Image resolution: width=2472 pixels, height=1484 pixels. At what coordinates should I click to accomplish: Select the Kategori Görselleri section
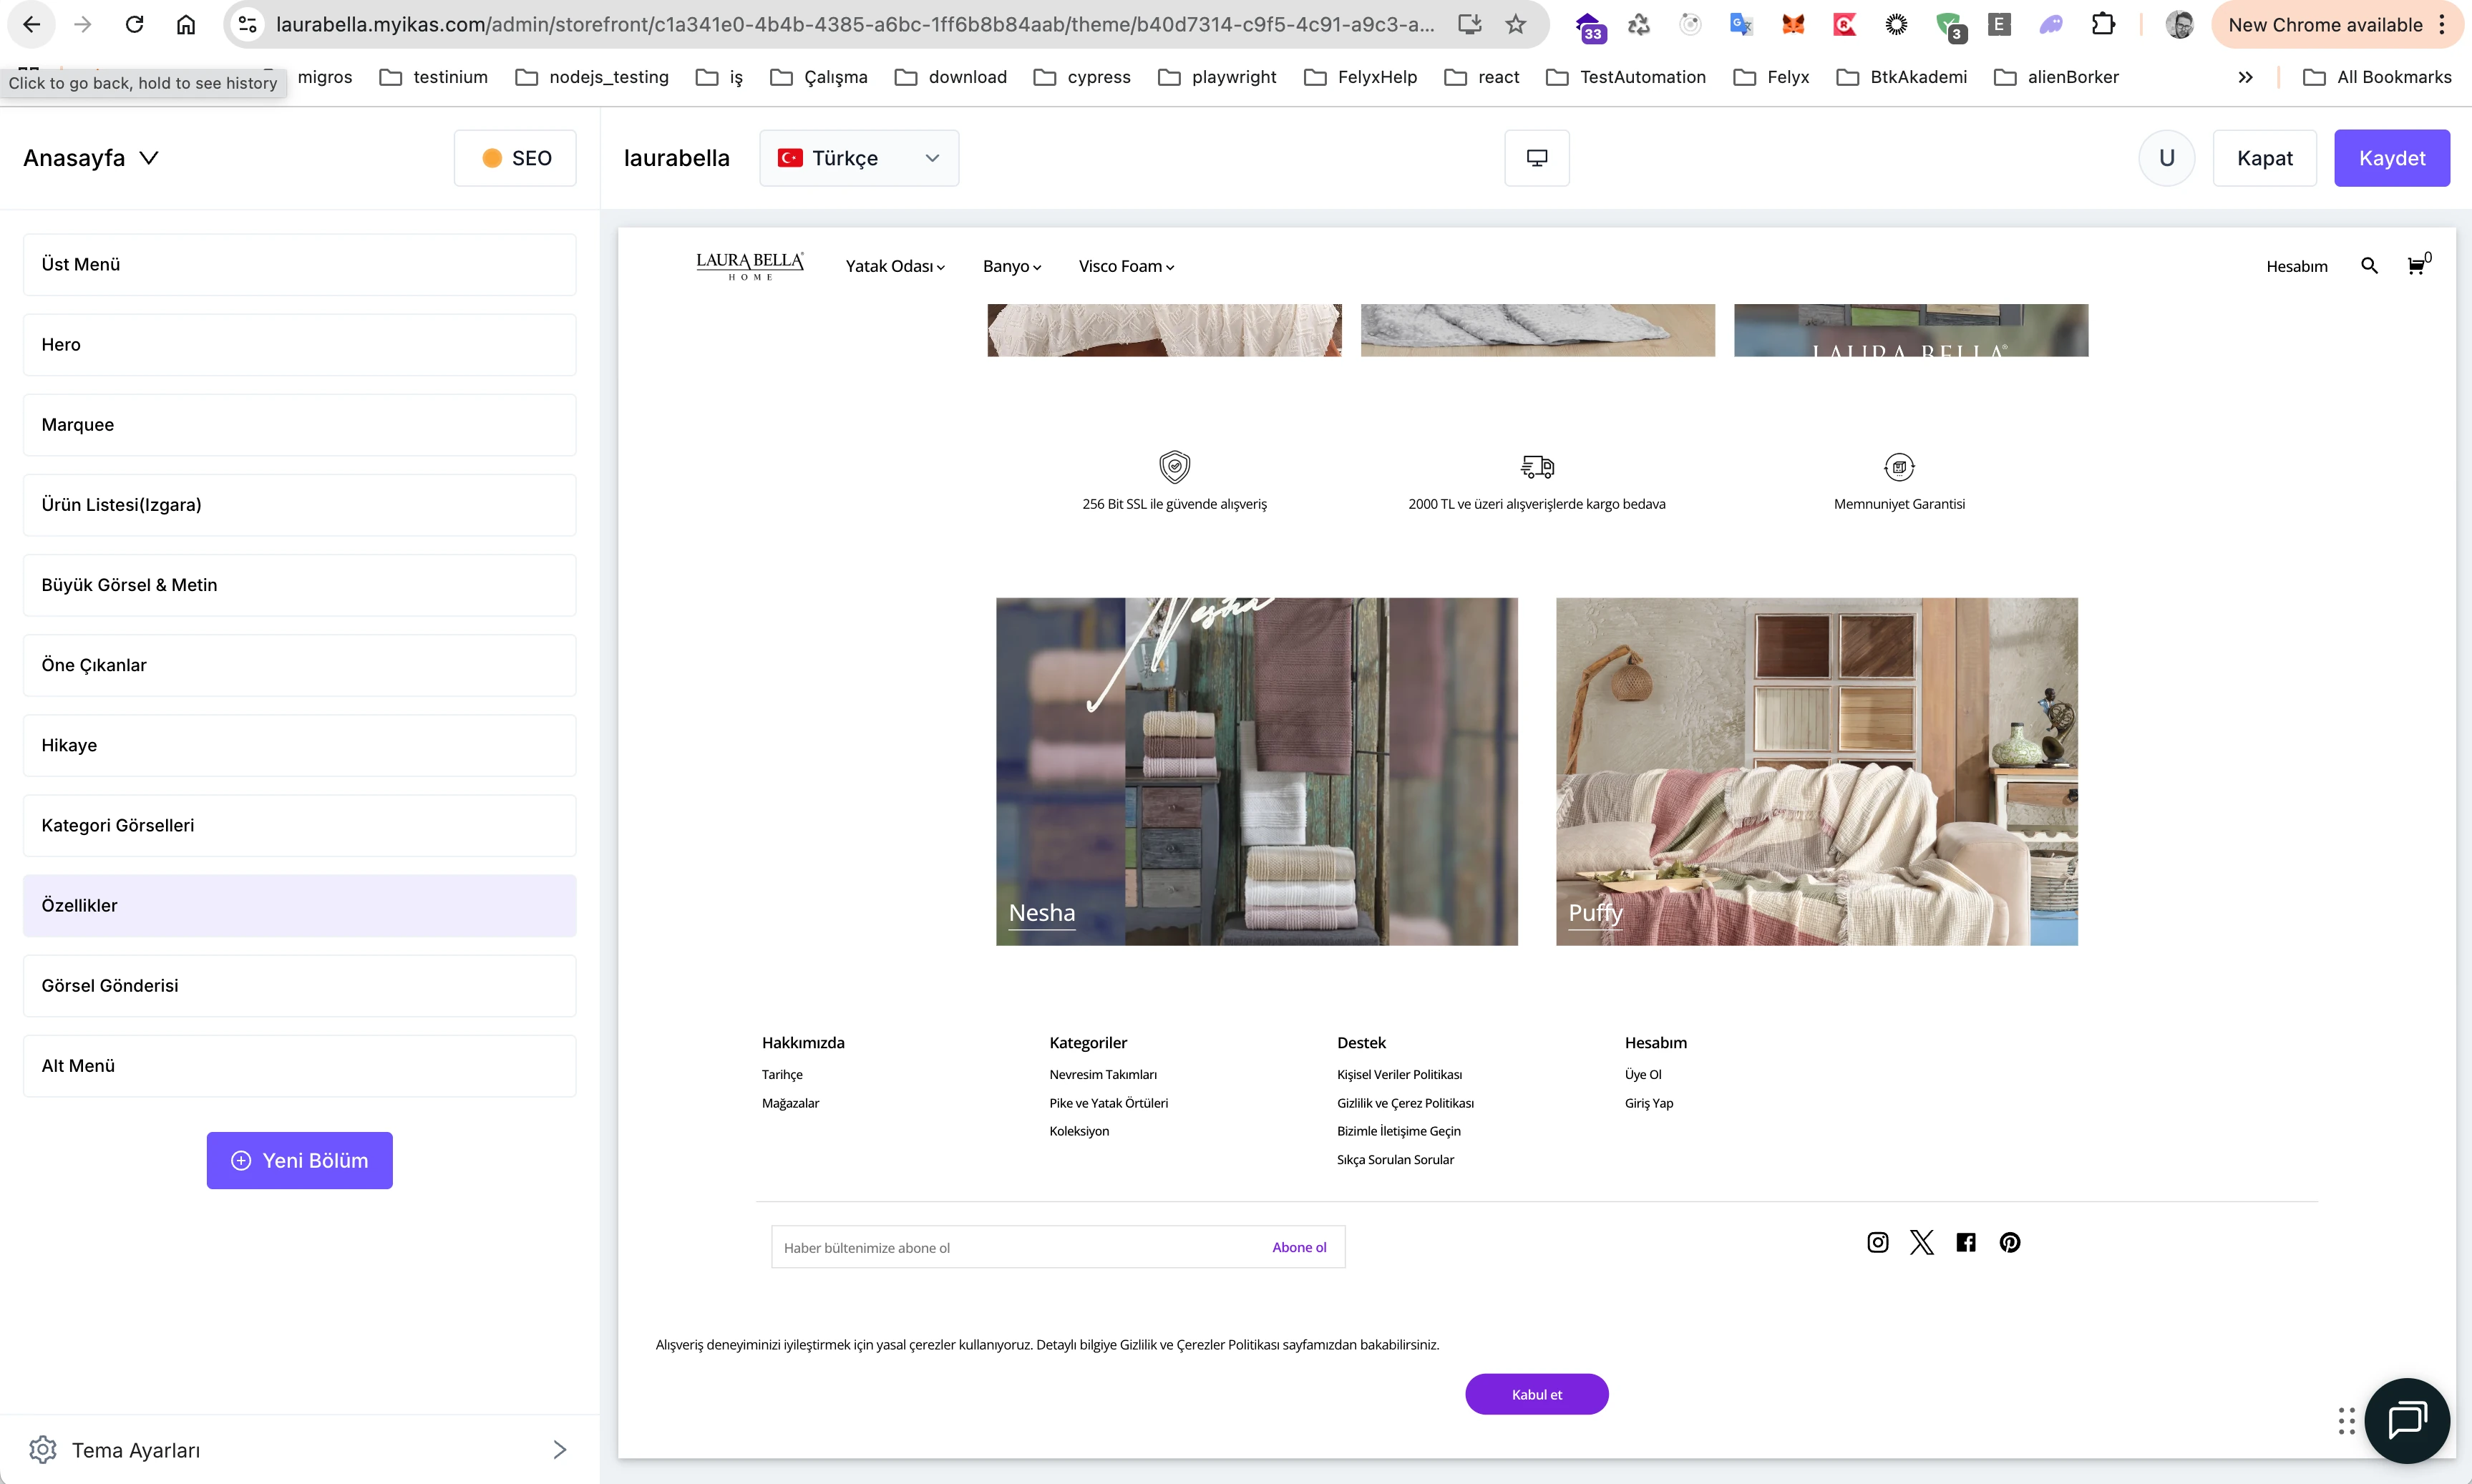299,825
